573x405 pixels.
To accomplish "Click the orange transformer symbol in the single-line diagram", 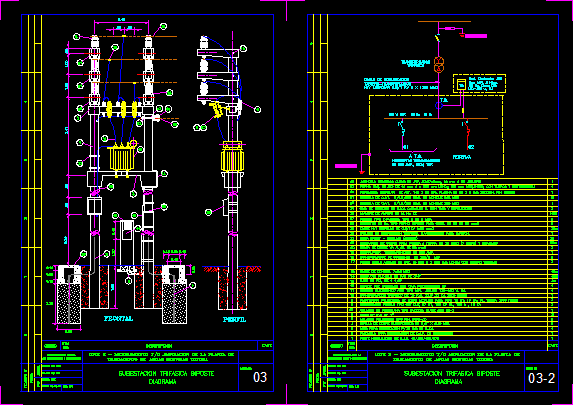I will [x=439, y=65].
